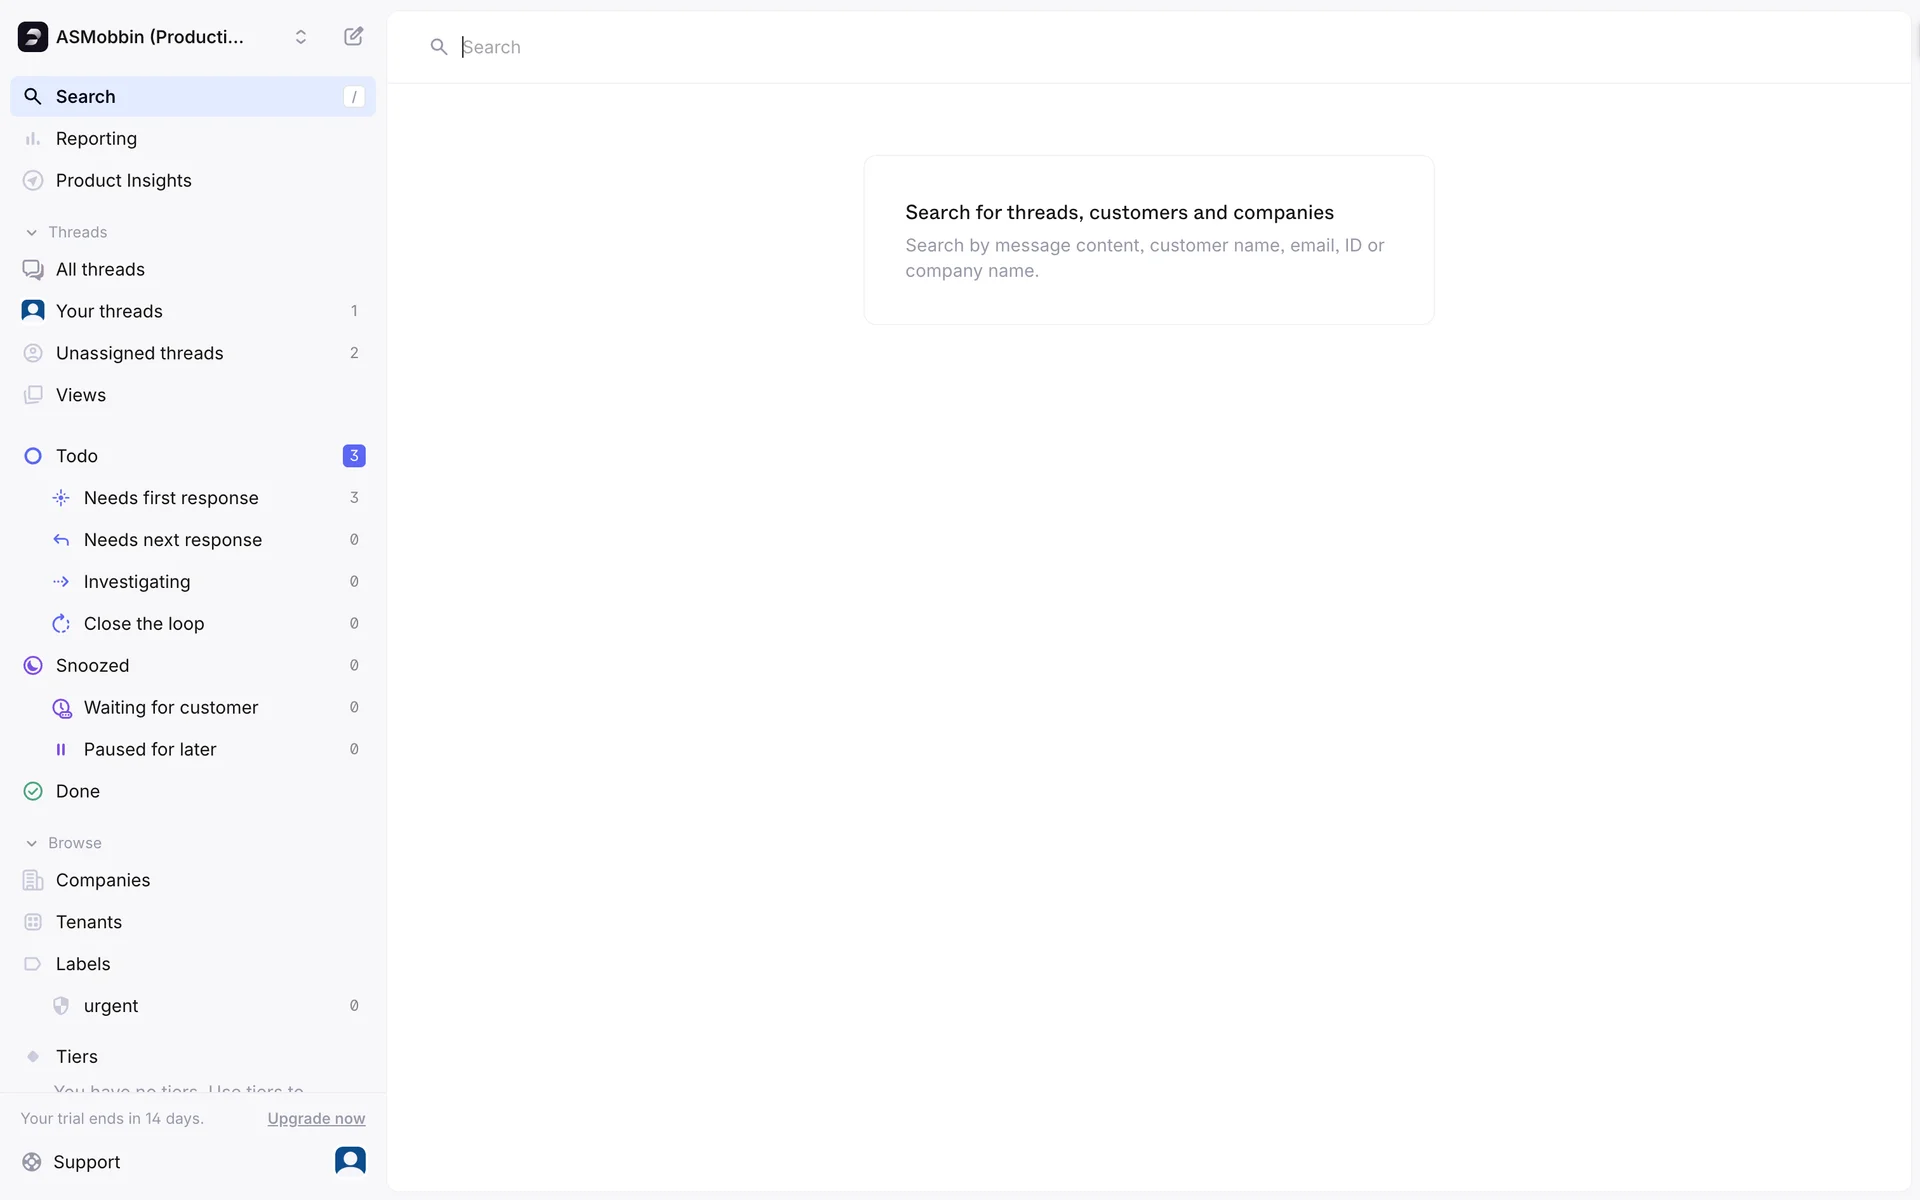This screenshot has width=1920, height=1200.
Task: Click the Product Insights compass icon
Action: (x=33, y=181)
